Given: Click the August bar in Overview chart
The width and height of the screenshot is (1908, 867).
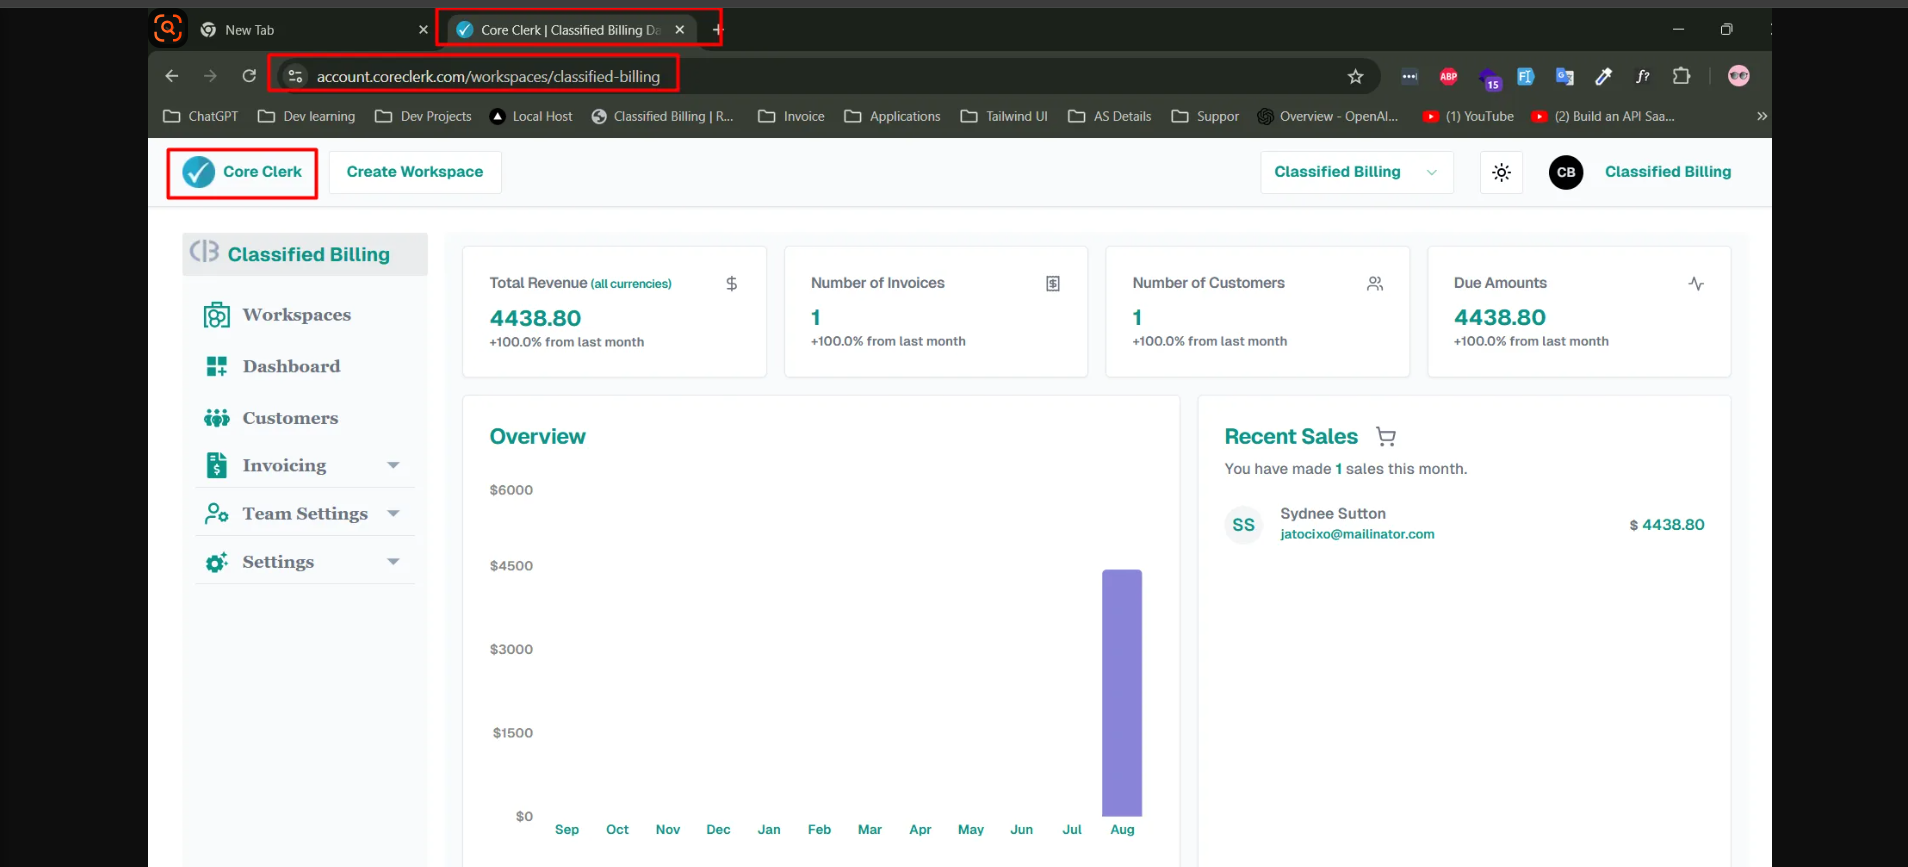Looking at the screenshot, I should point(1121,692).
